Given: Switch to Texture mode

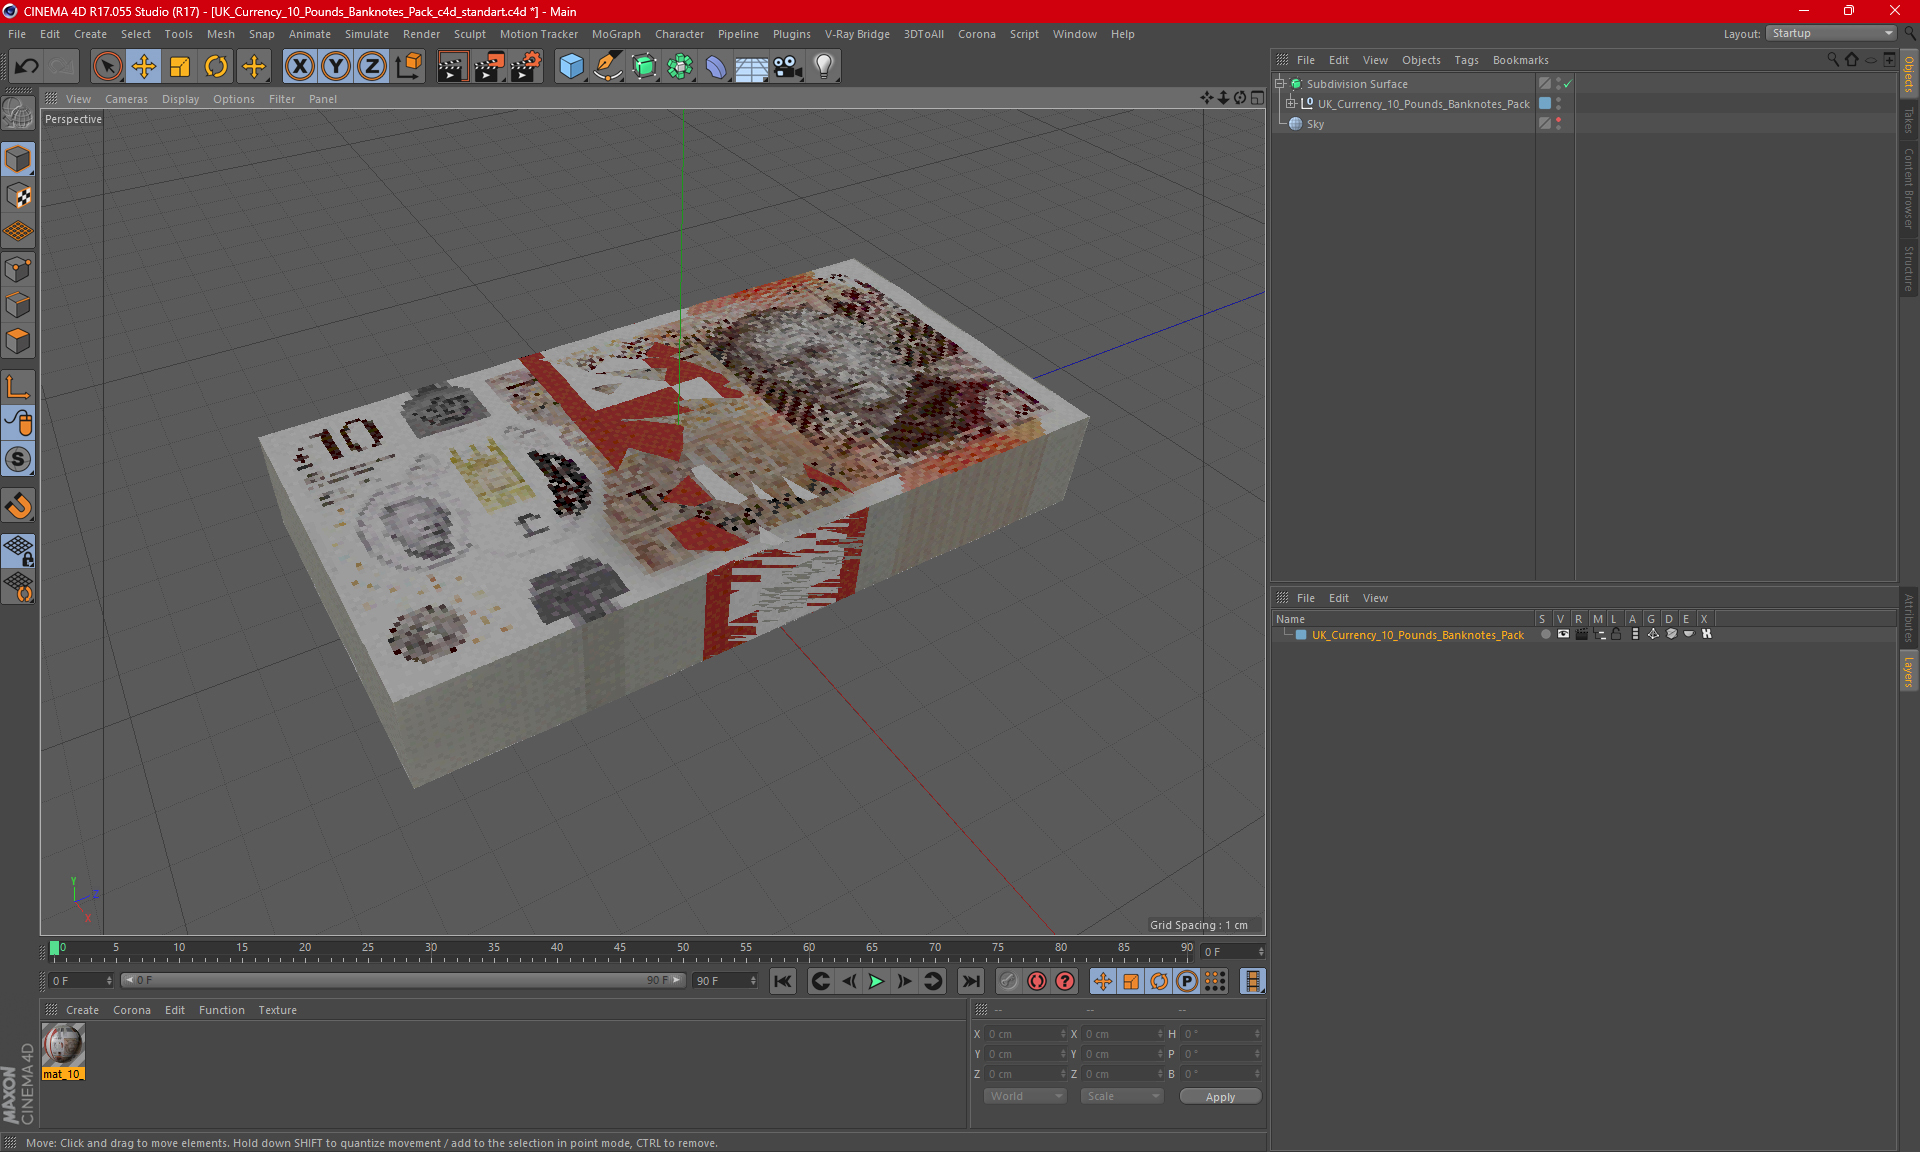Looking at the screenshot, I should (x=18, y=196).
